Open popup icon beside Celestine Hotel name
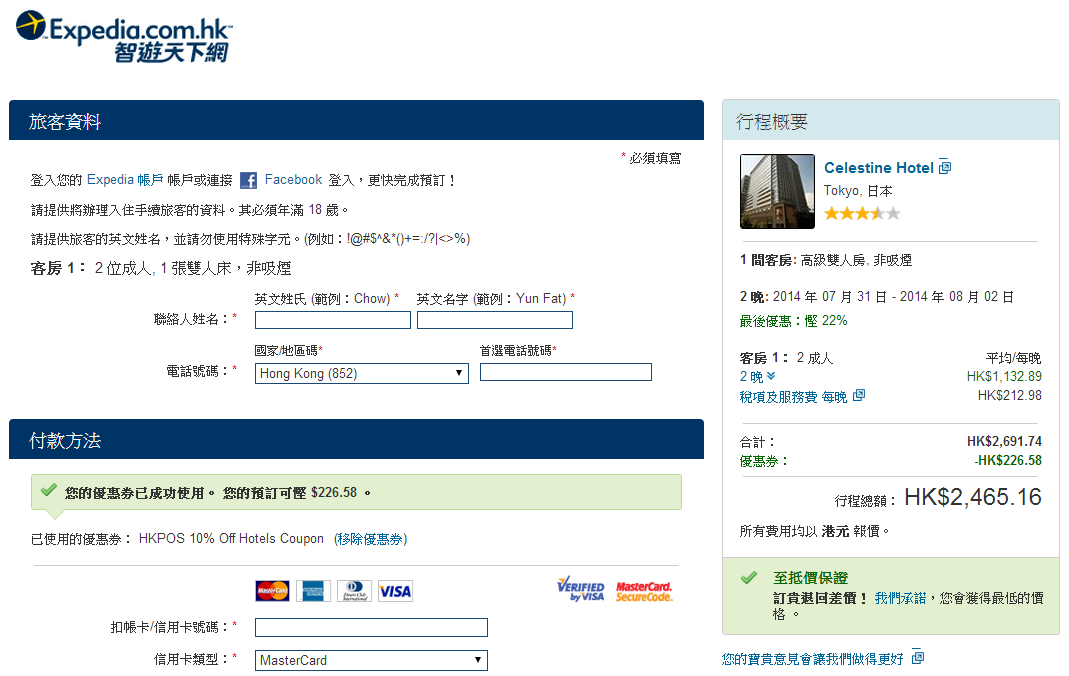Viewport: 1069px width, 676px height. pos(945,168)
